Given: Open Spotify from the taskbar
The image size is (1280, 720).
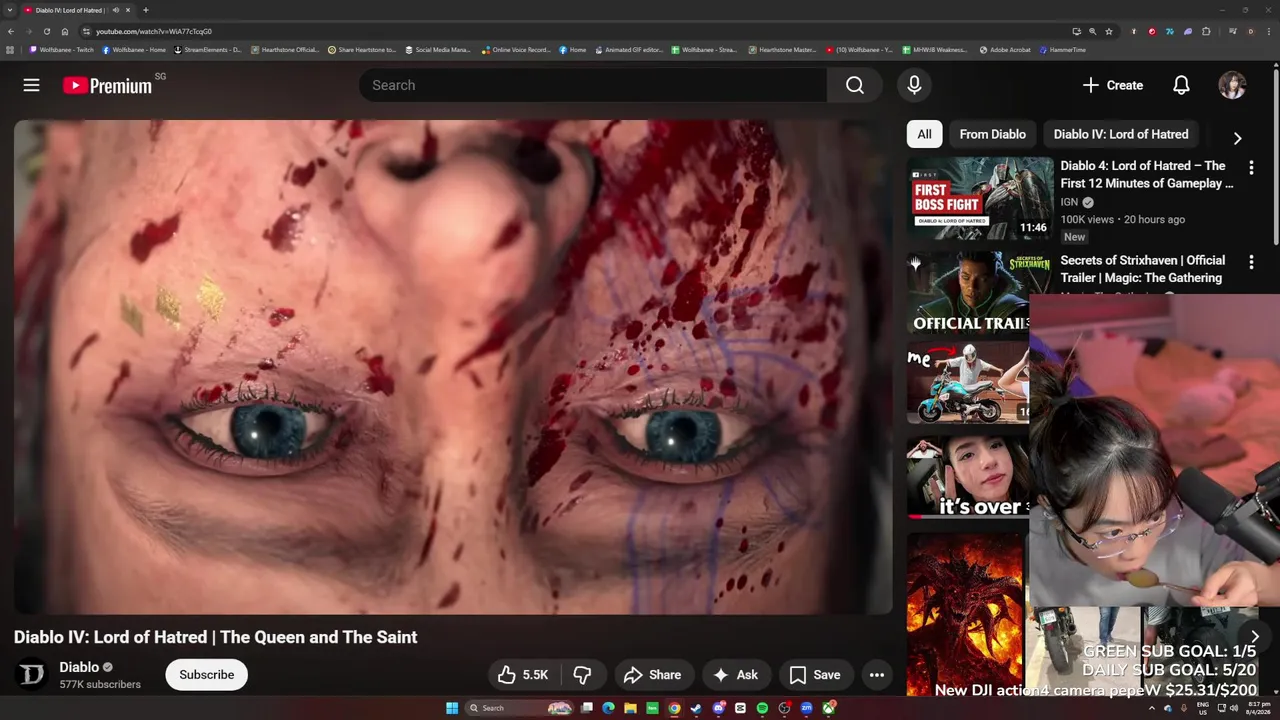Looking at the screenshot, I should [x=762, y=708].
